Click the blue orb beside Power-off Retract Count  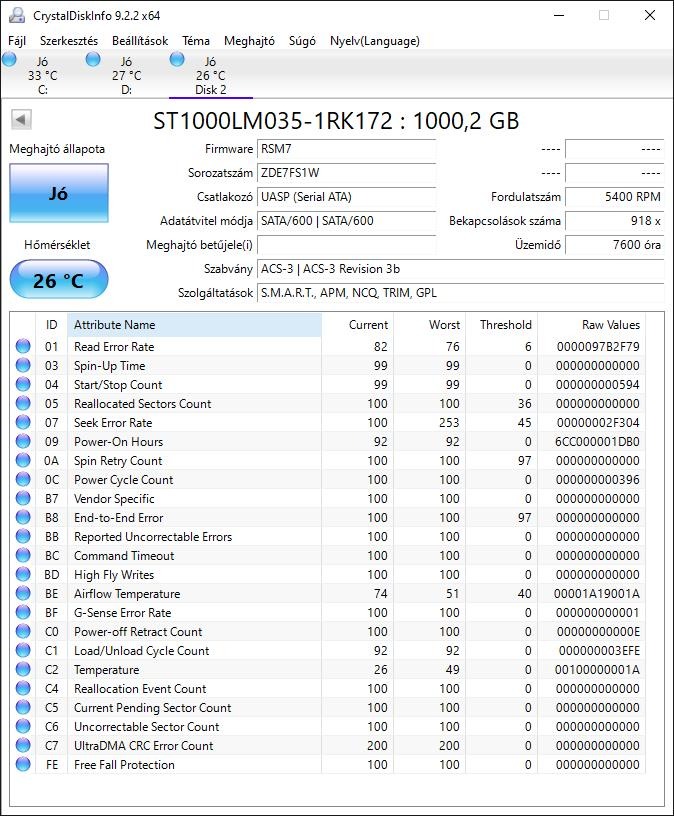click(23, 631)
